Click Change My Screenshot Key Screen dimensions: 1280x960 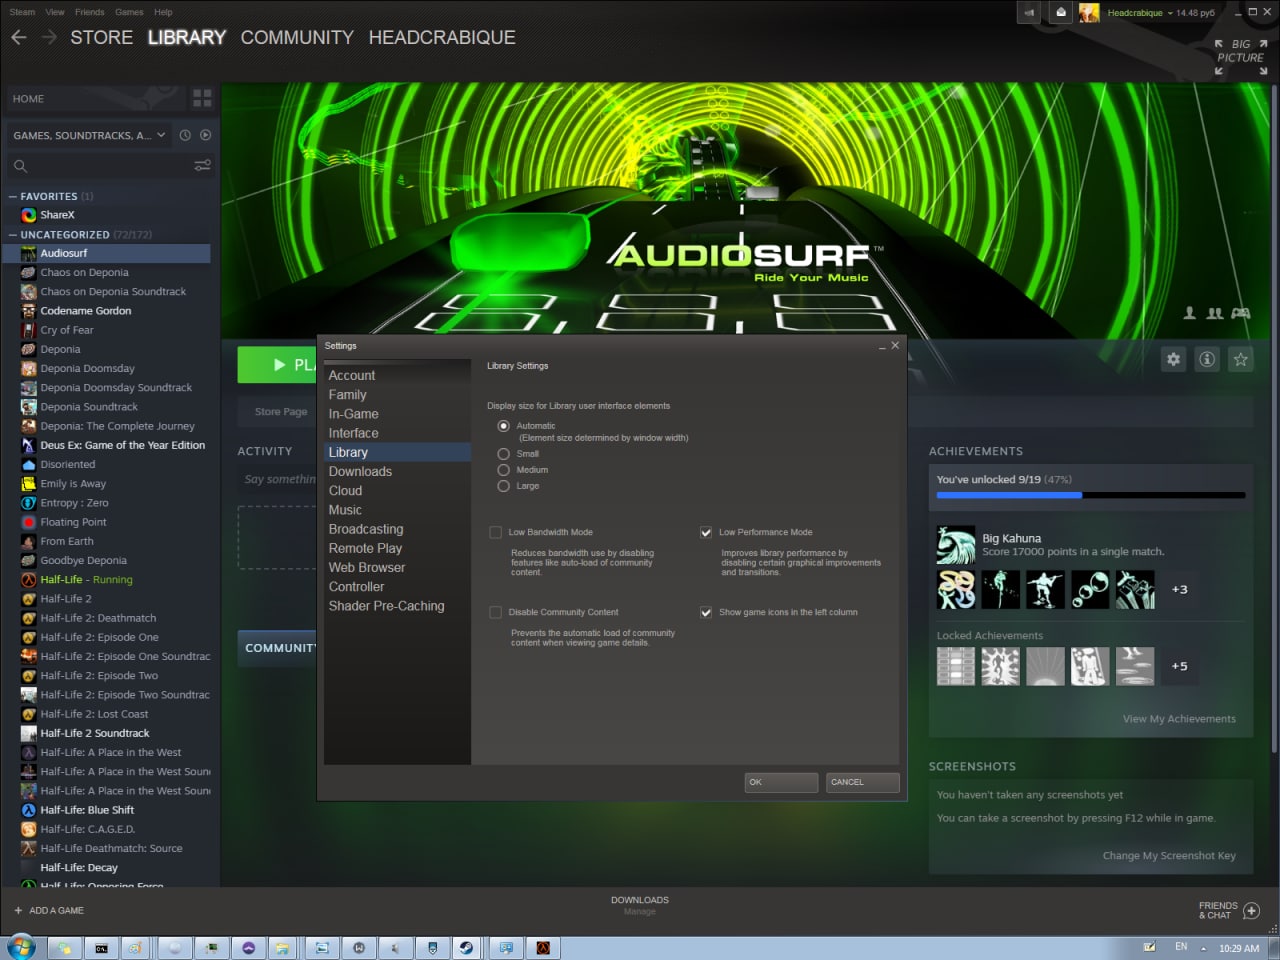point(1169,856)
